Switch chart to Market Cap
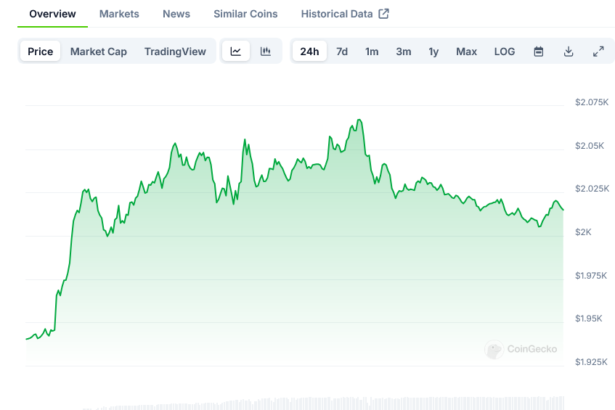The image size is (615, 410). coord(98,52)
